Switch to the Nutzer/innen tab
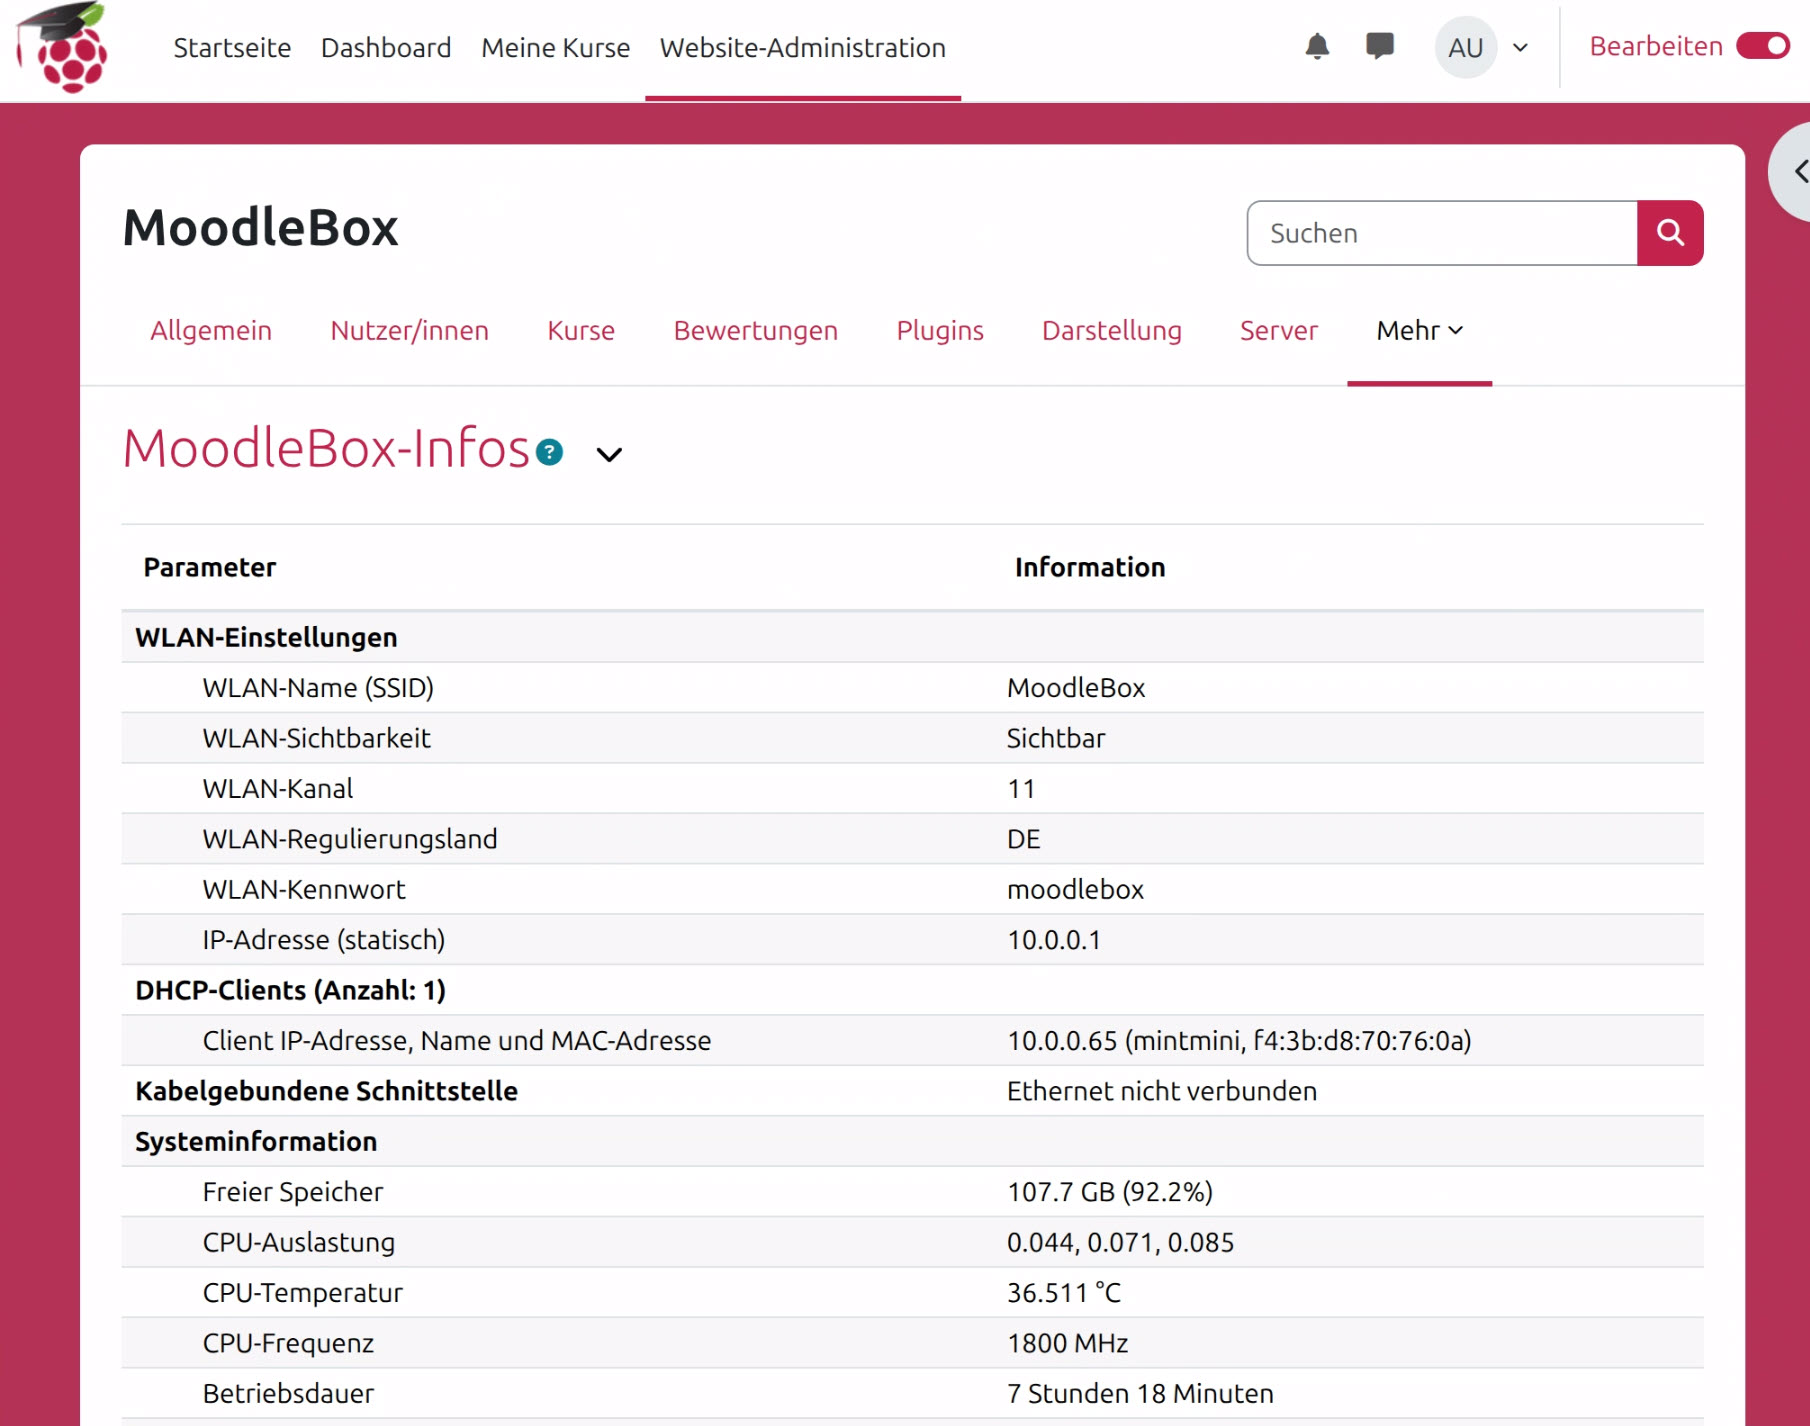The image size is (1810, 1426). coord(409,331)
